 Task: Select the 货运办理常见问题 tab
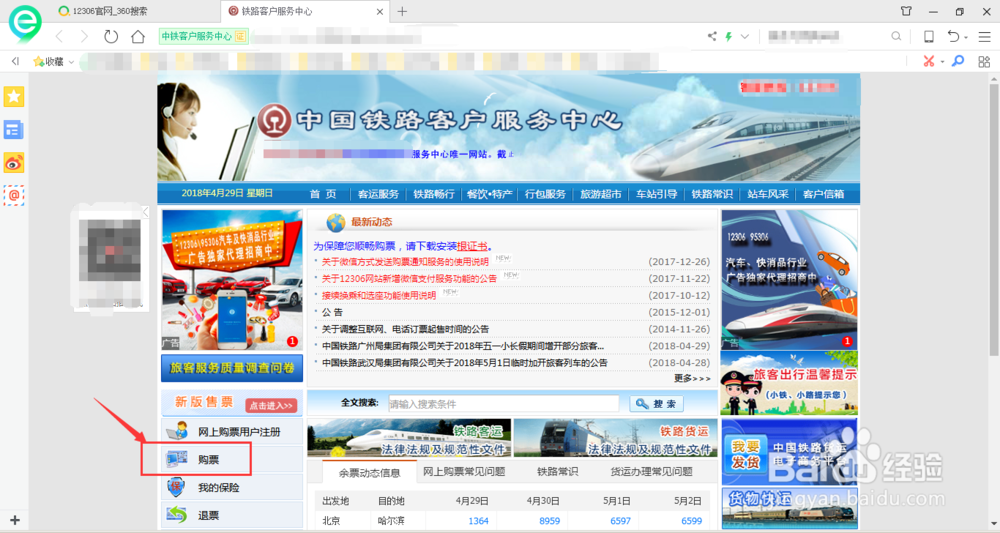pyautogui.click(x=651, y=472)
